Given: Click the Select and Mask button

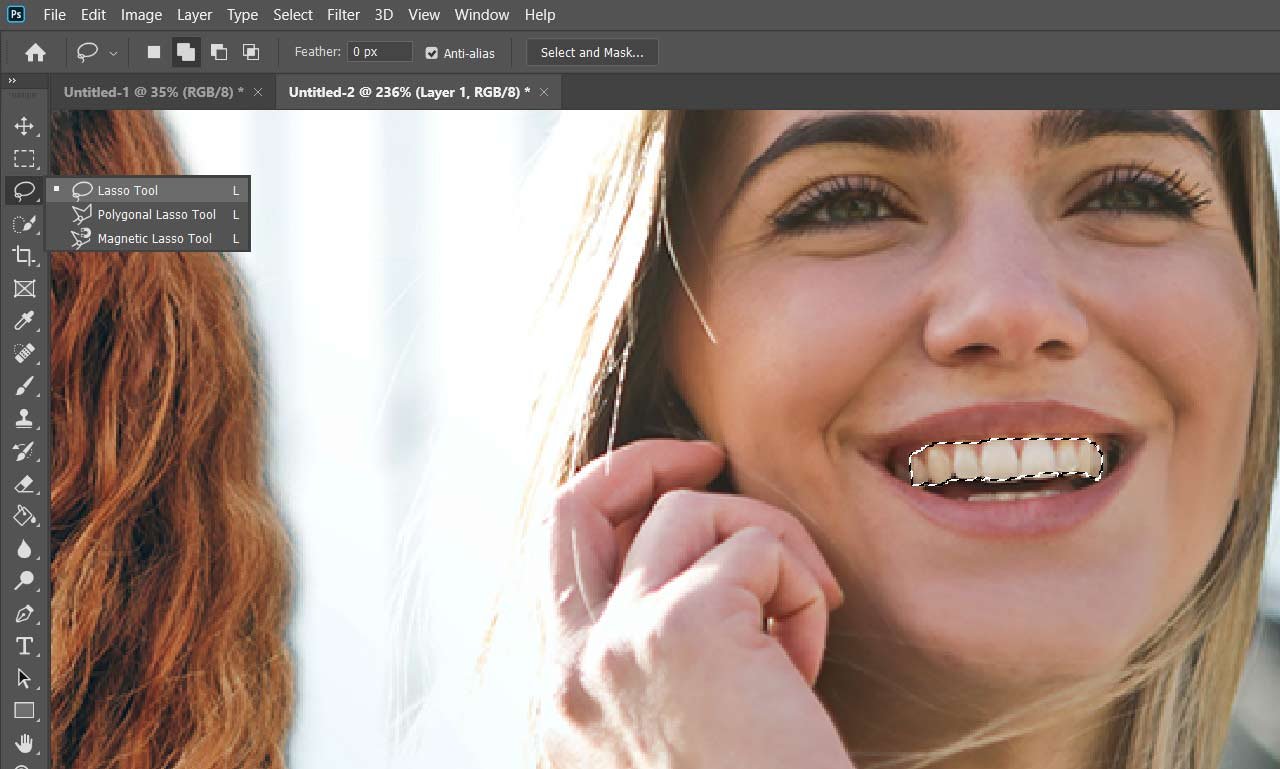Looking at the screenshot, I should 592,52.
